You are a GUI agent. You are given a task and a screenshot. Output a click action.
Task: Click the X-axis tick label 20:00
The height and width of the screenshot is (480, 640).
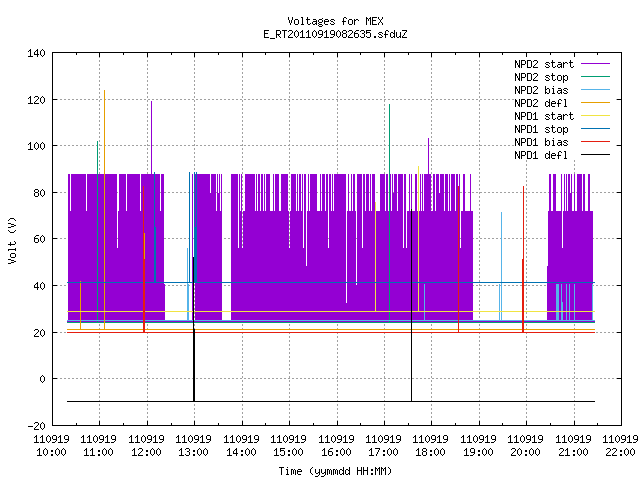[525, 452]
